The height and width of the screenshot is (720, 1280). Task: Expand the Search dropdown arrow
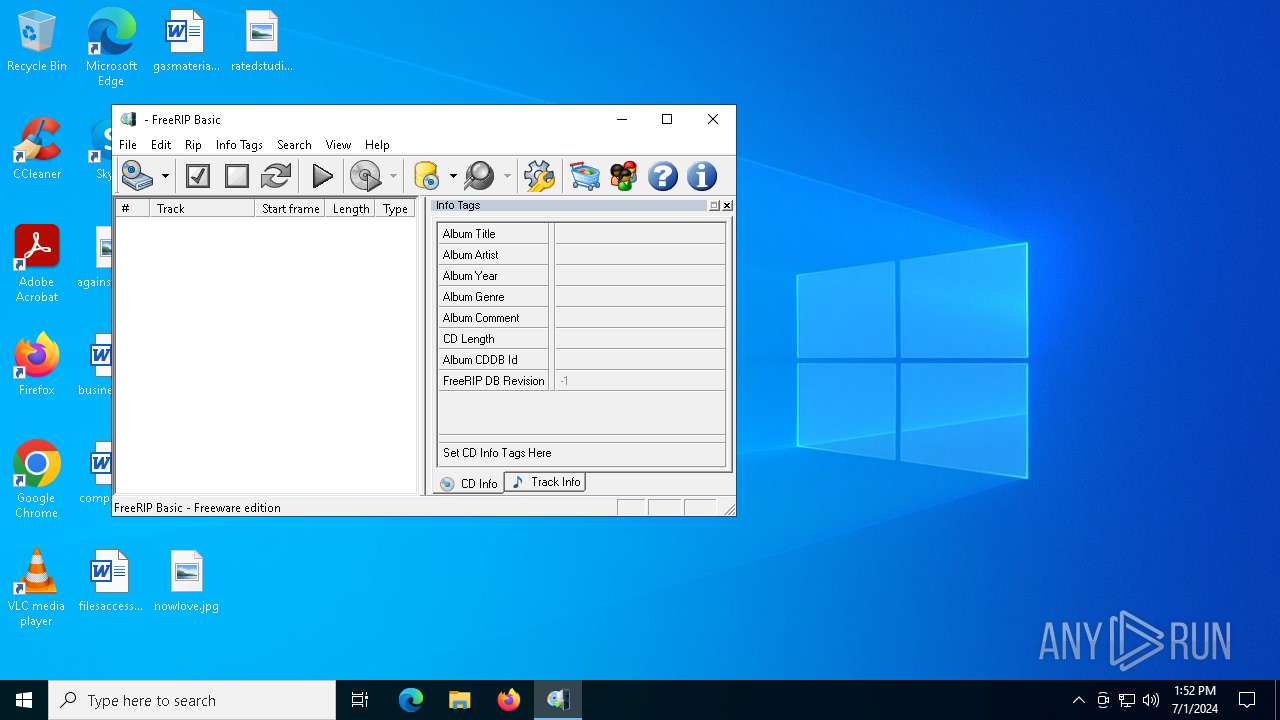click(507, 177)
